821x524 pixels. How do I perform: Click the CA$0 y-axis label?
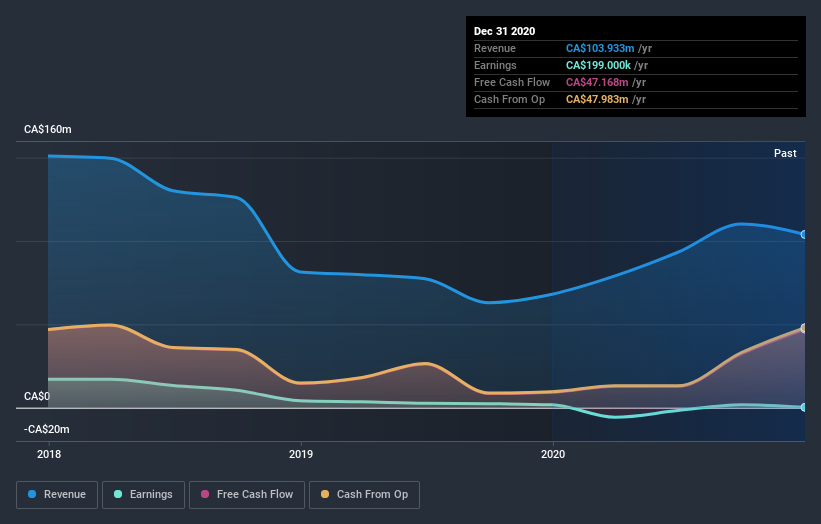[37, 396]
